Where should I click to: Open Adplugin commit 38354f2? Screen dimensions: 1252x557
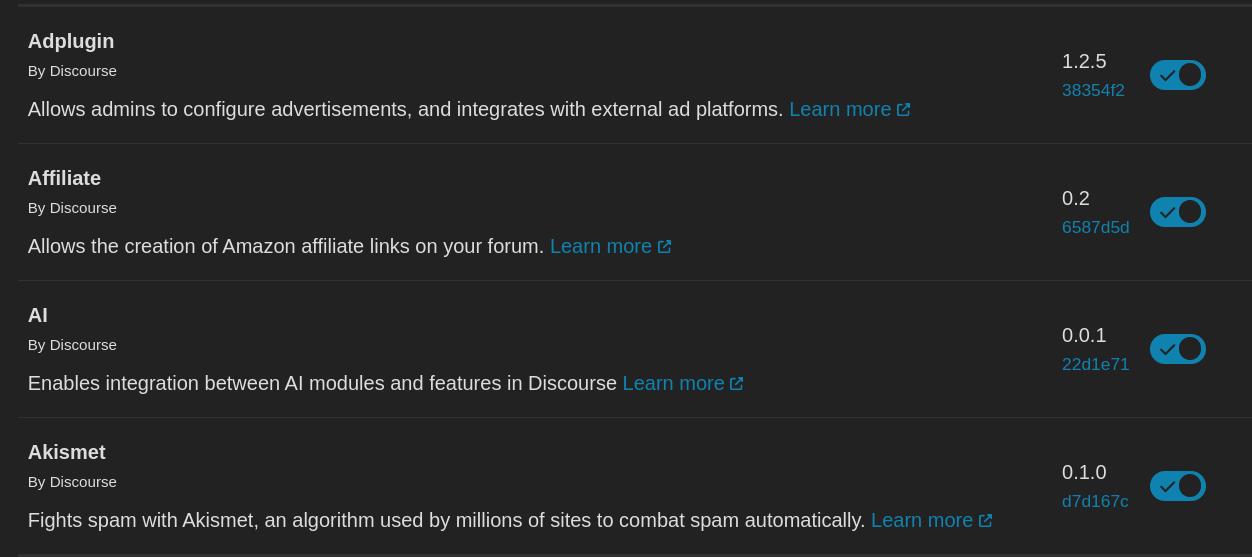click(1093, 91)
